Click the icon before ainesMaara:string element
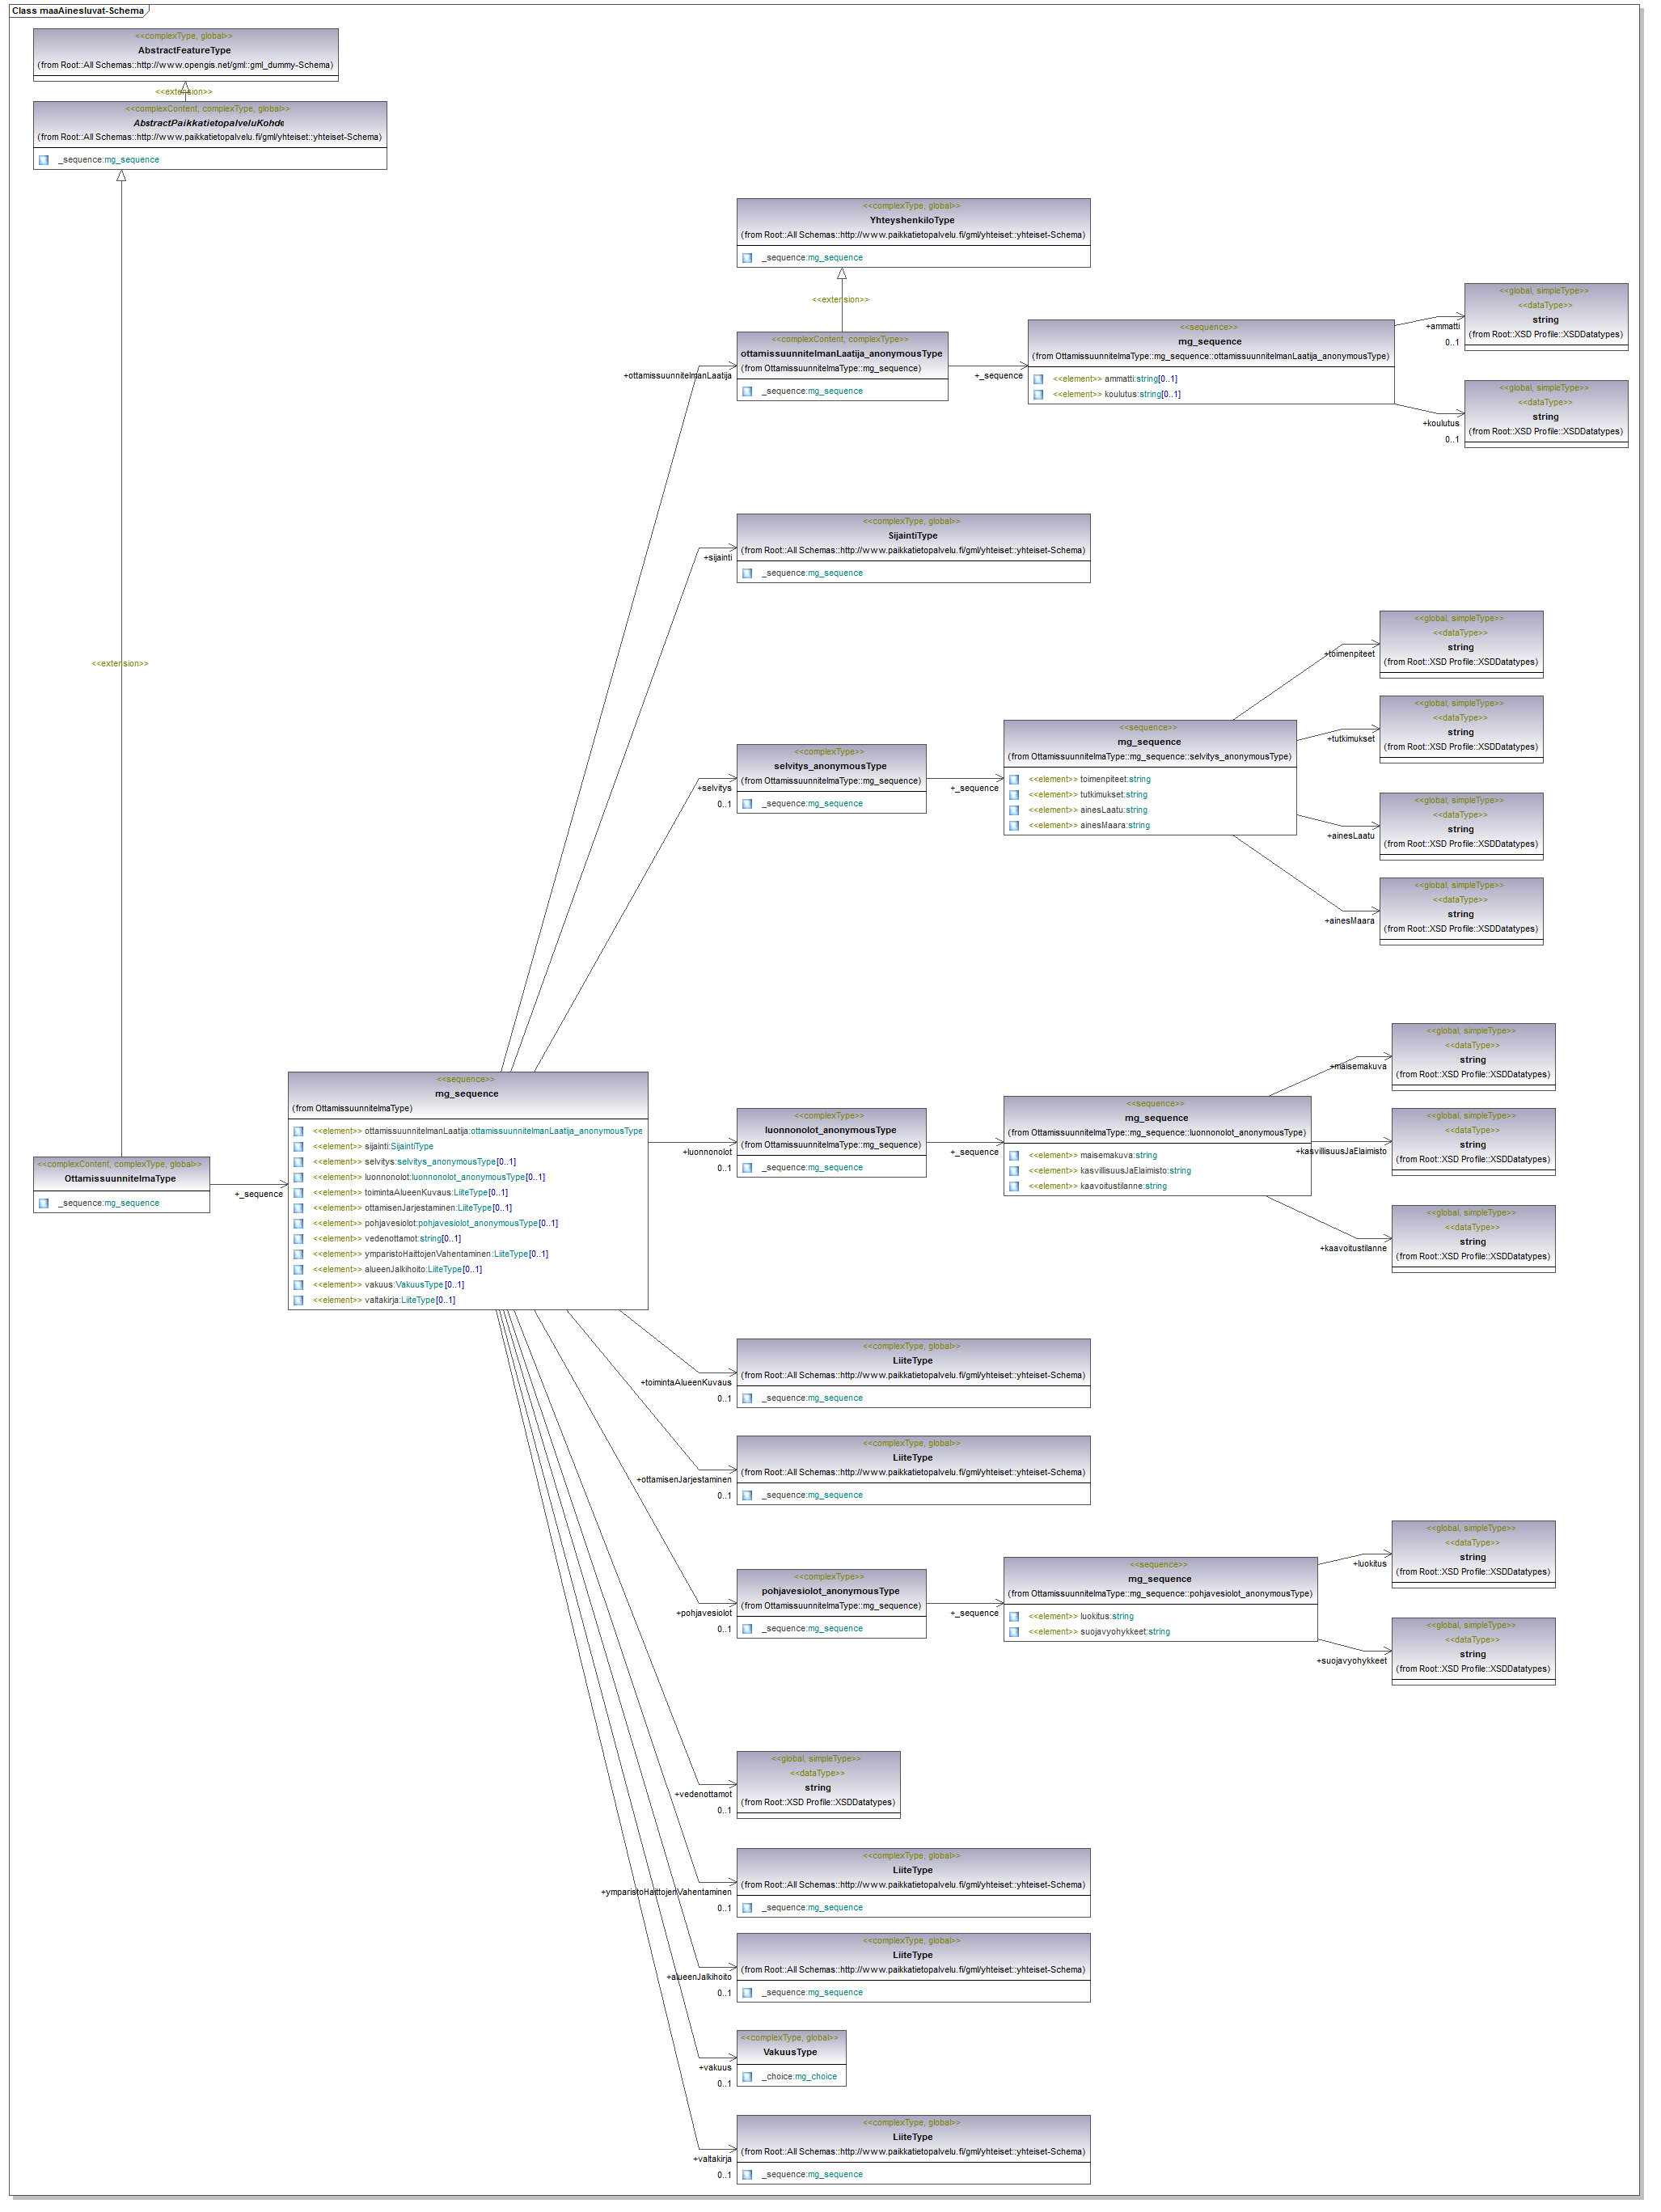The image size is (1661, 2212). [1014, 826]
